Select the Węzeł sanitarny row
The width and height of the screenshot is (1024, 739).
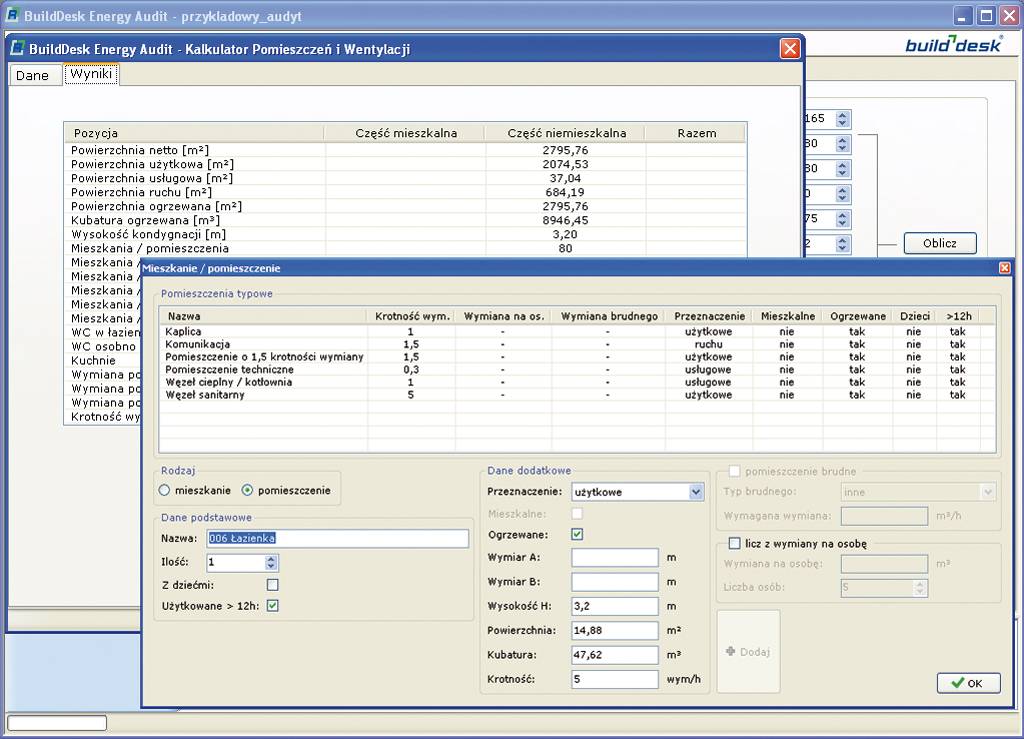577,395
